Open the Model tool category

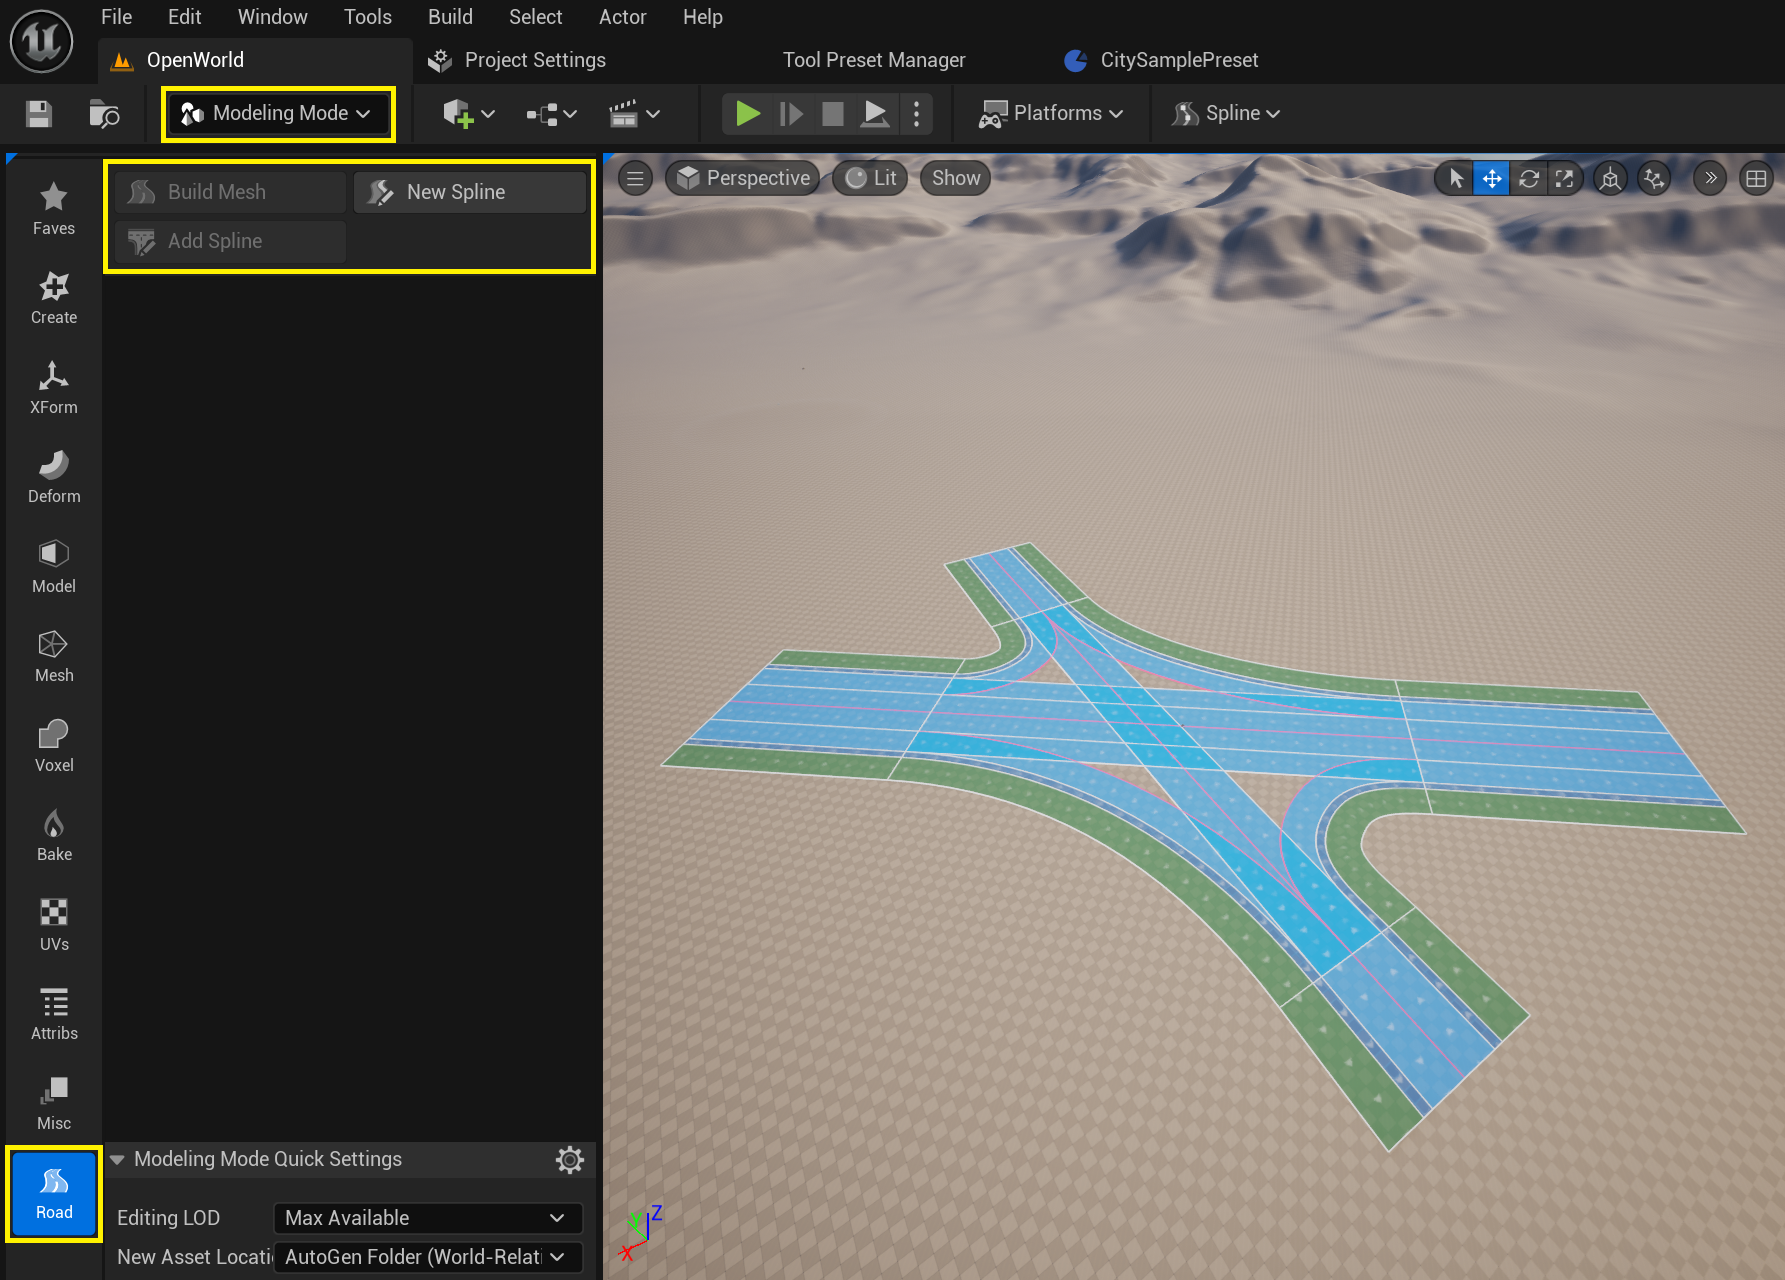point(54,566)
